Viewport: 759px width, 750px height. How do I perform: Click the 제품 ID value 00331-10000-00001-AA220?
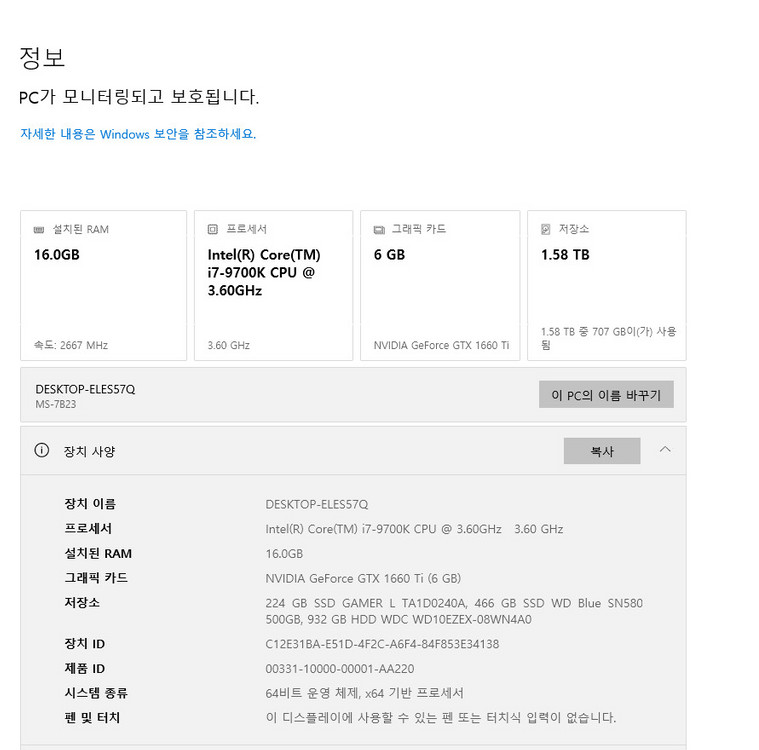tap(340, 669)
